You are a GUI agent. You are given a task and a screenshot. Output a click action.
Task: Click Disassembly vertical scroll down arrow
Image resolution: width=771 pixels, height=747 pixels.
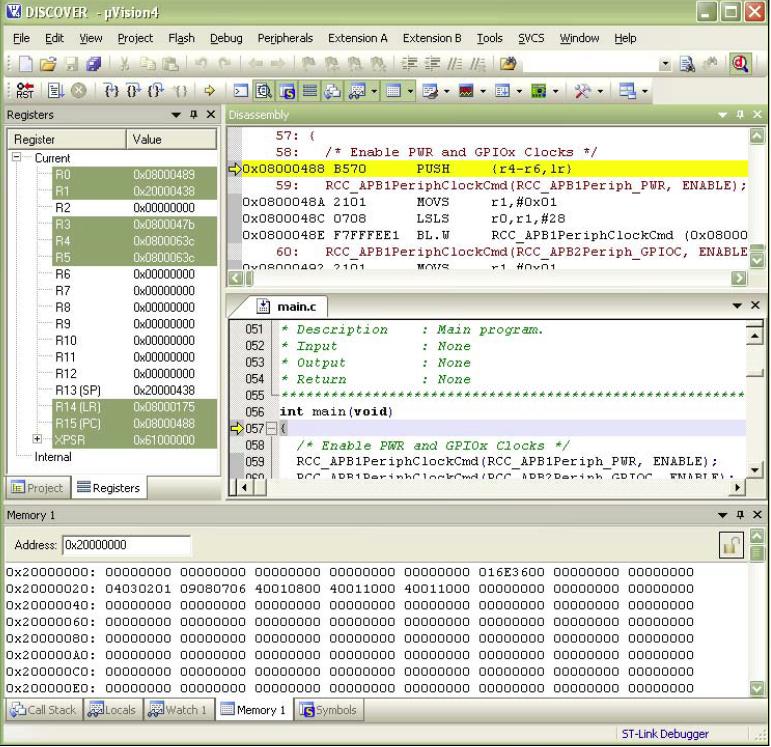click(757, 260)
